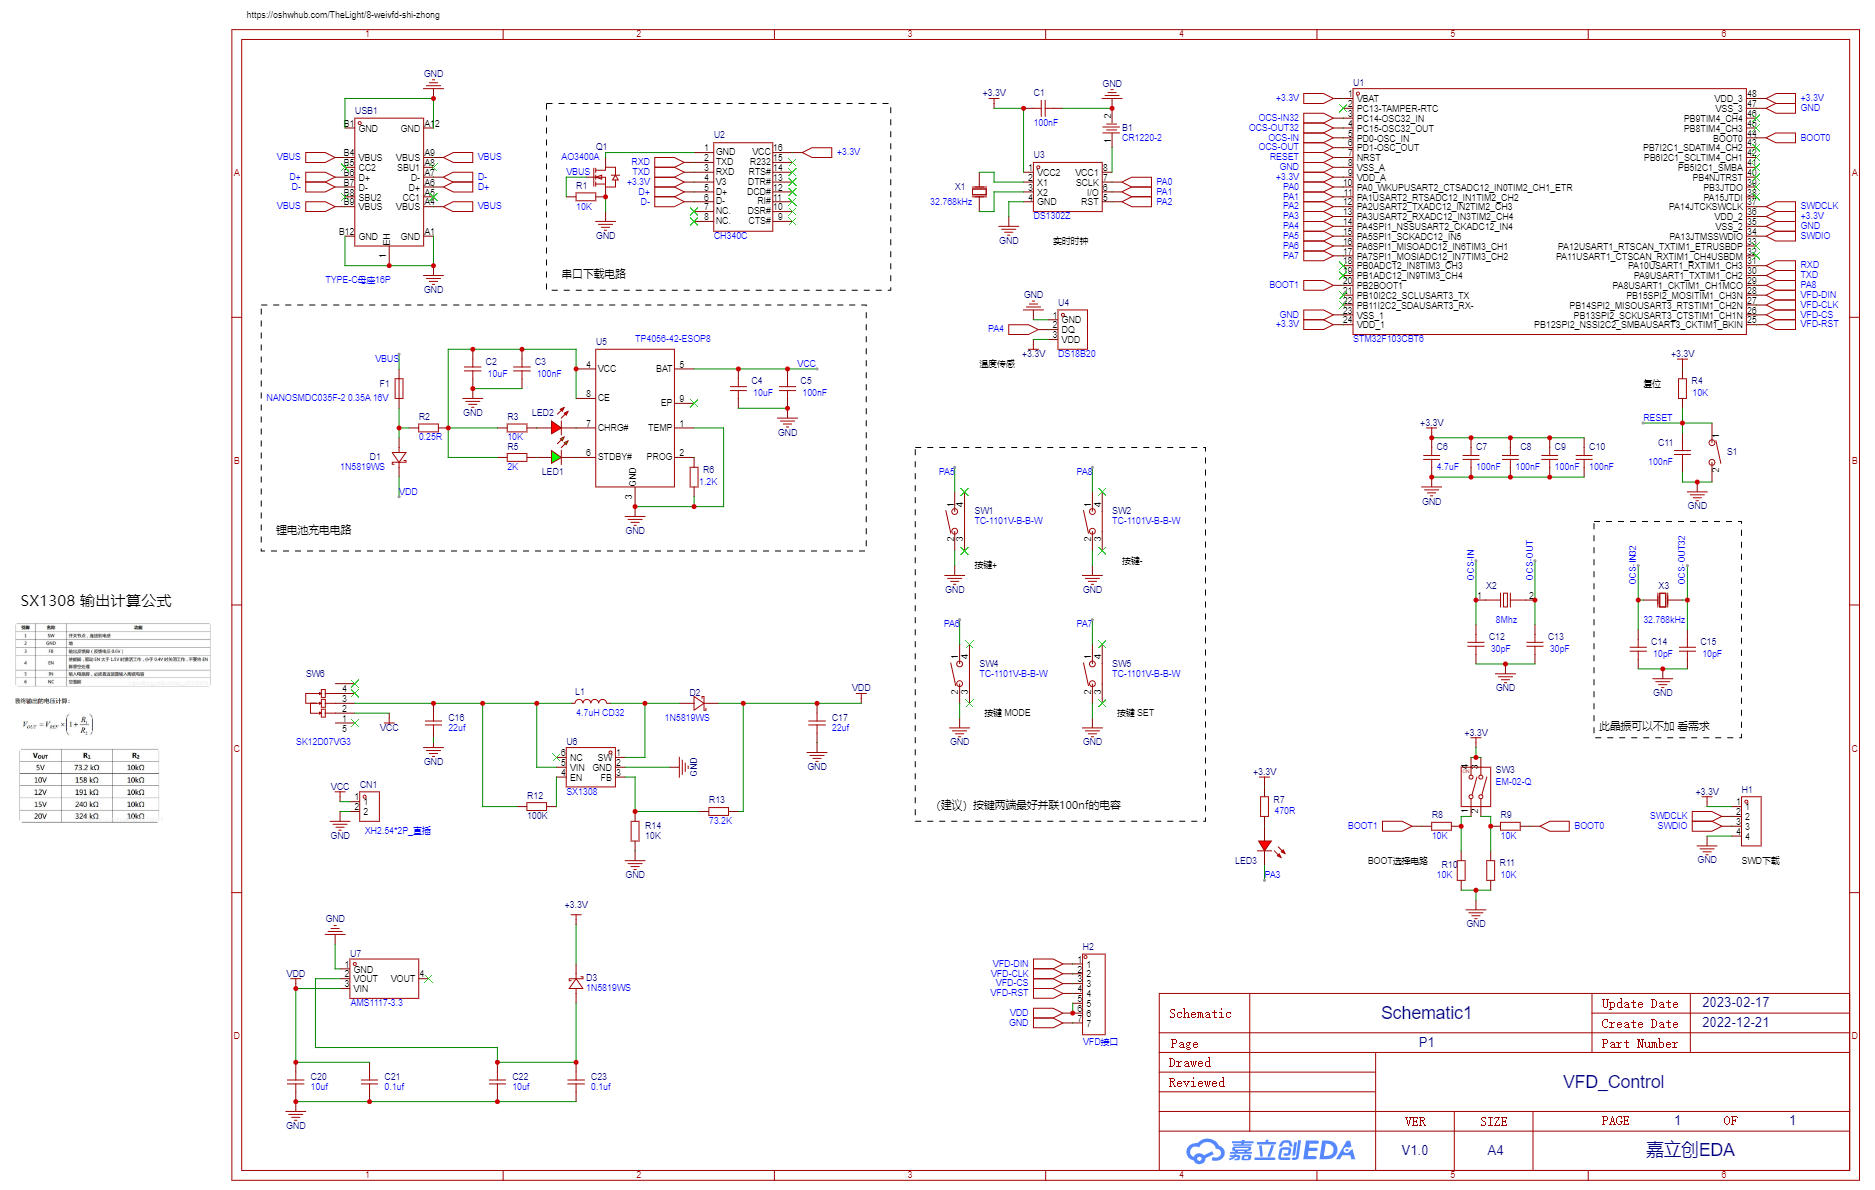Select the USB1 Type-C connector label
Screen dimensions: 1875x1190
[366, 111]
